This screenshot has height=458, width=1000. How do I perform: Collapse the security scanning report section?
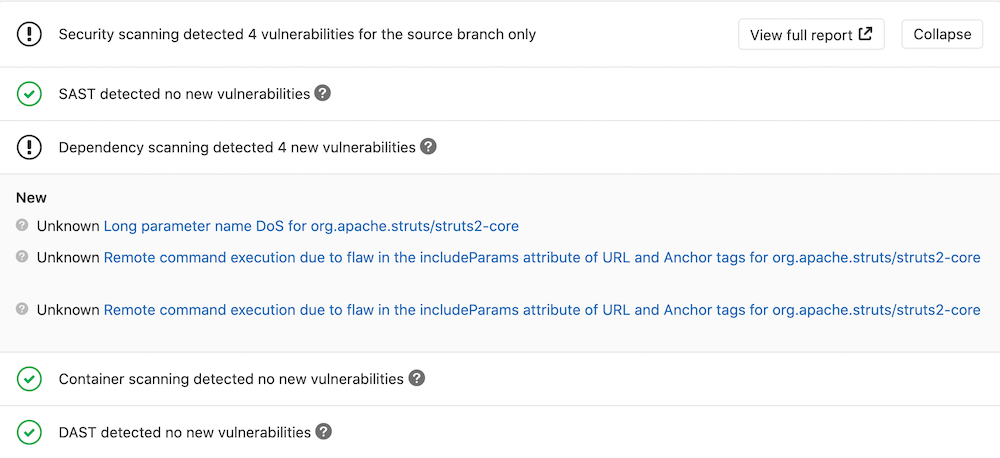pos(942,34)
